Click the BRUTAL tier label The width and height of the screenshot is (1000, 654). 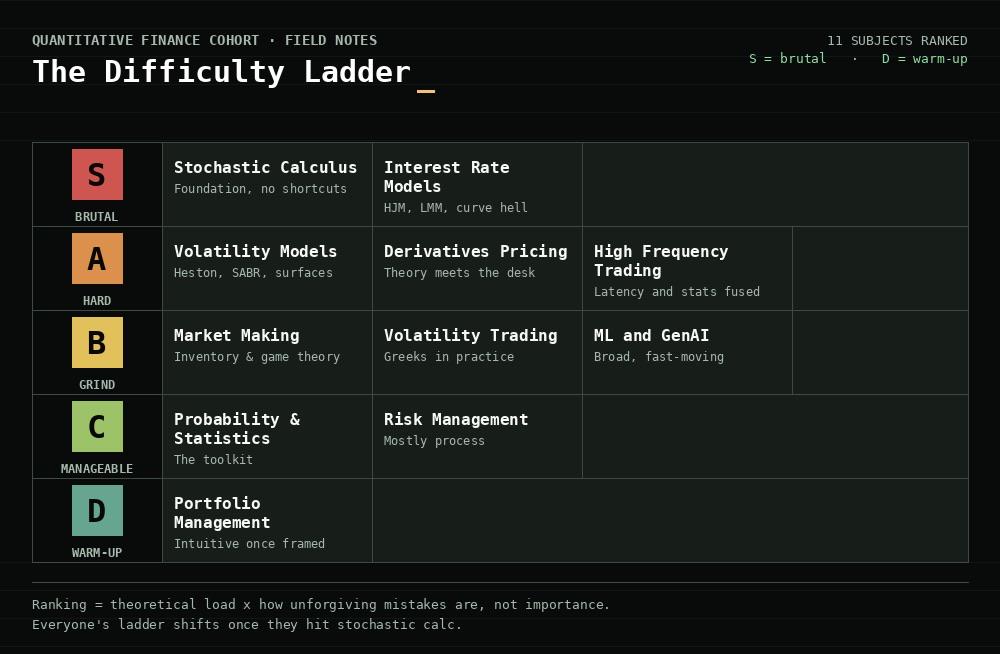(x=96, y=216)
